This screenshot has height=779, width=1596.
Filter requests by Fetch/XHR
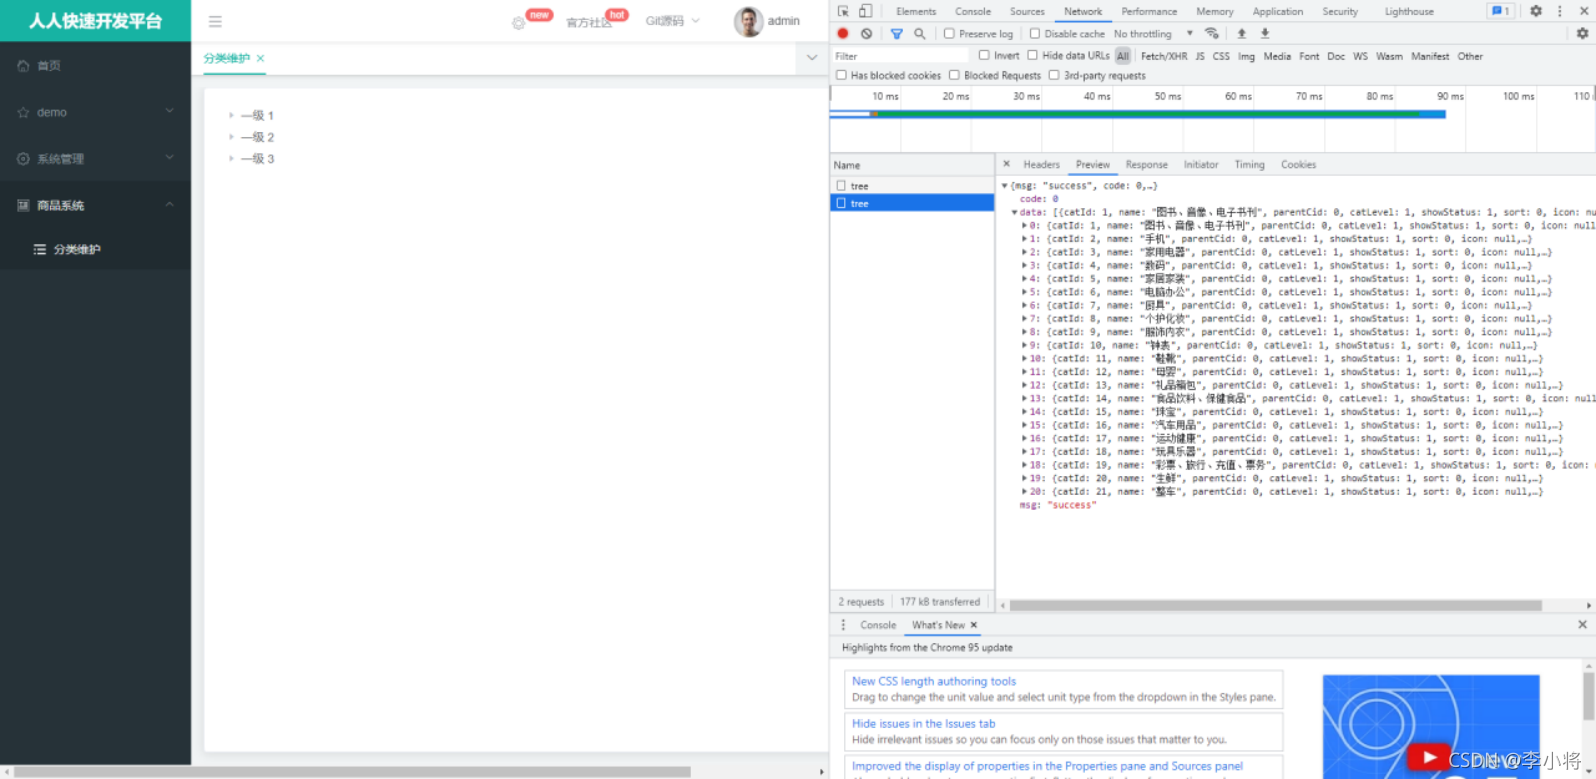point(1164,56)
